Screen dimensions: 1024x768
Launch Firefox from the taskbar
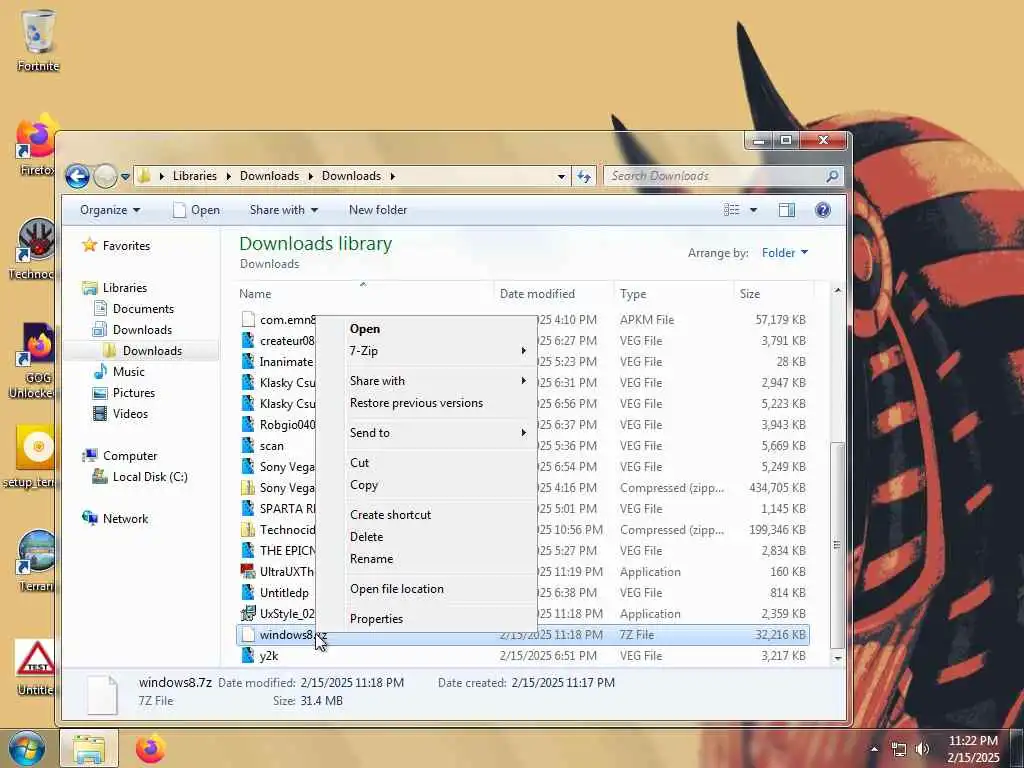pyautogui.click(x=150, y=749)
